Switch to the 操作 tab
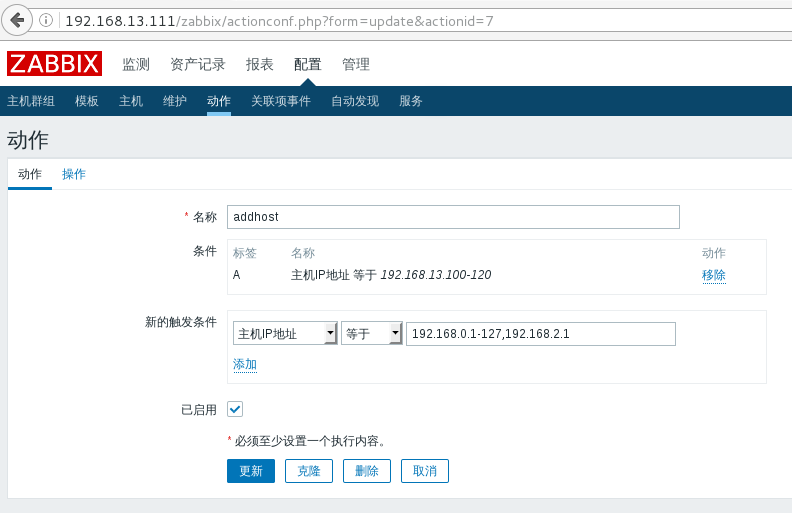 click(74, 174)
